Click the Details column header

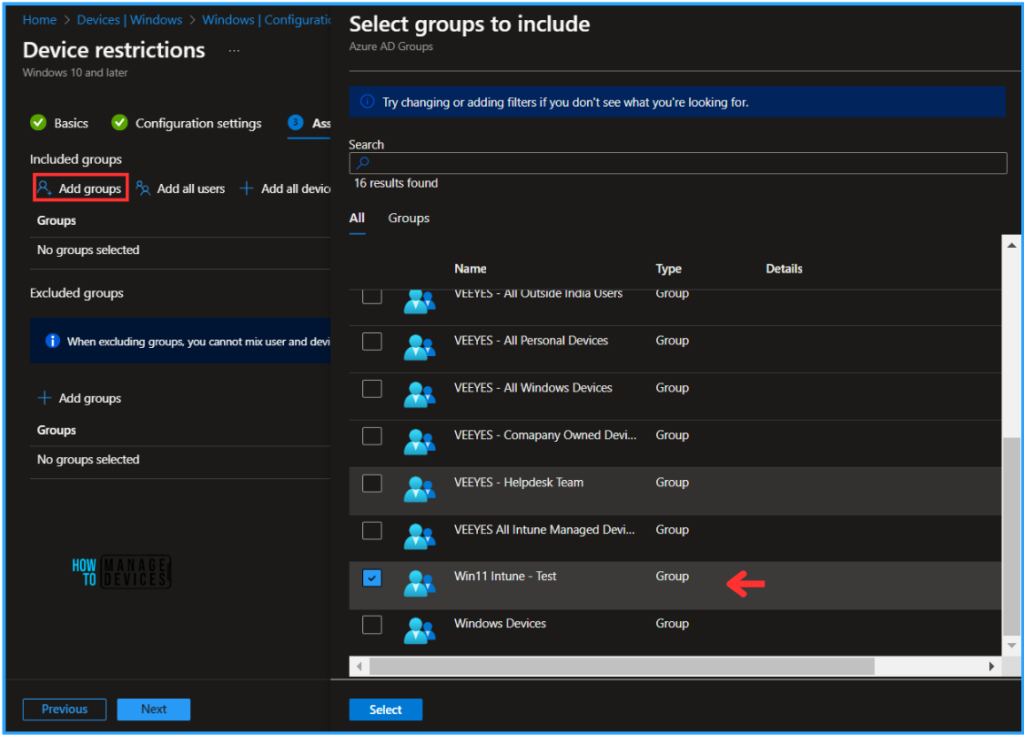pyautogui.click(x=784, y=269)
